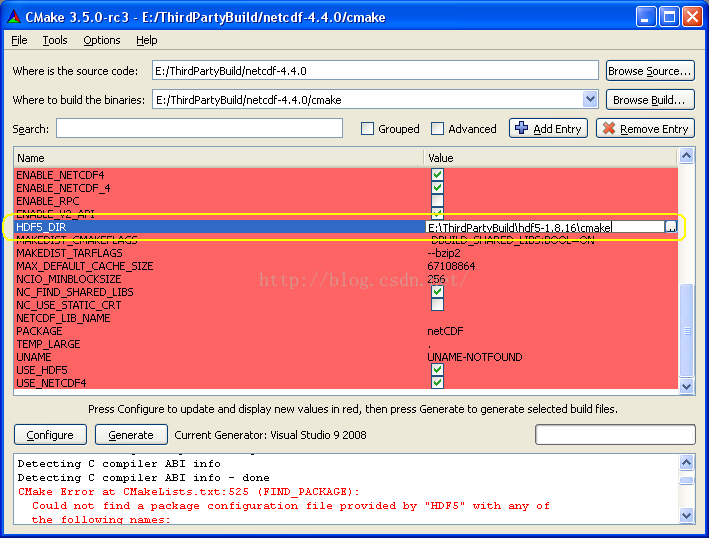Viewport: 709px width, 538px height.
Task: Click the output log down arrow
Action: (686, 515)
